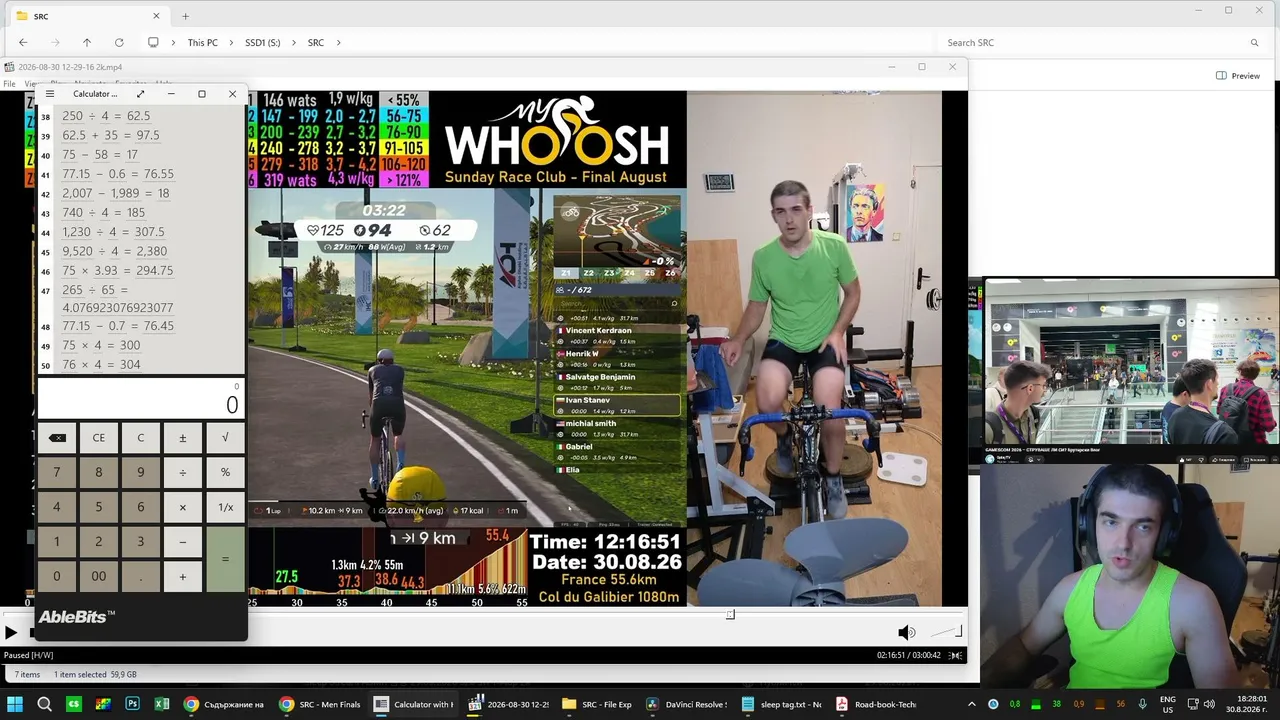Mute the media player volume
1280x720 pixels.
click(x=906, y=632)
